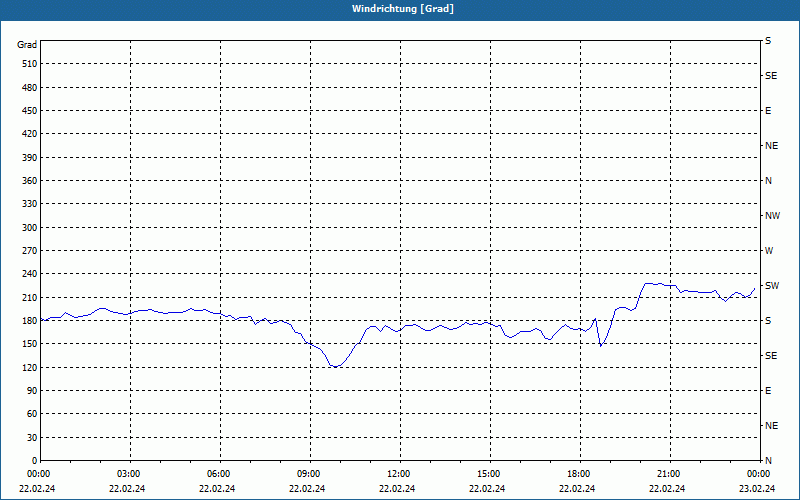Pick the 'SE' compass label level with 480
This screenshot has height=500, width=800.
tap(771, 76)
